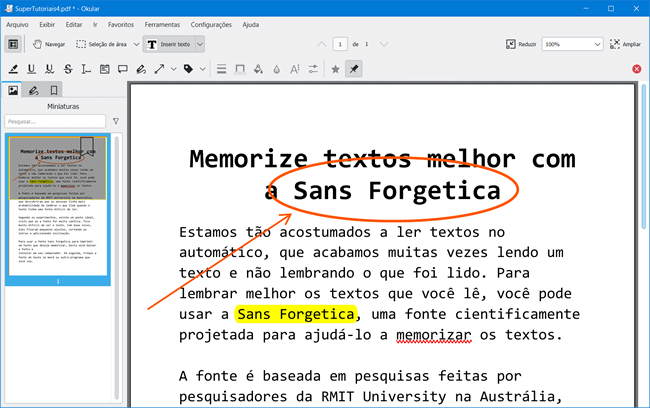
Task: Open the Favoritos menu
Action: [121, 25]
